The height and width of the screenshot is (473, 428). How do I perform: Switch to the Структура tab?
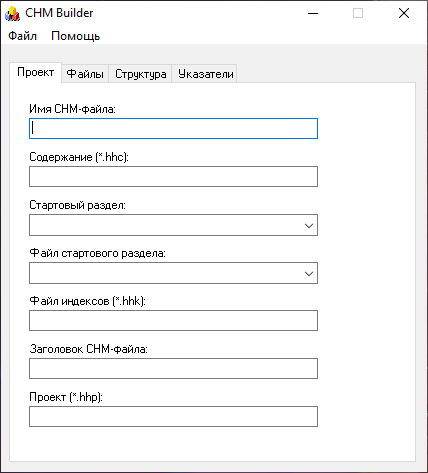pyautogui.click(x=140, y=74)
